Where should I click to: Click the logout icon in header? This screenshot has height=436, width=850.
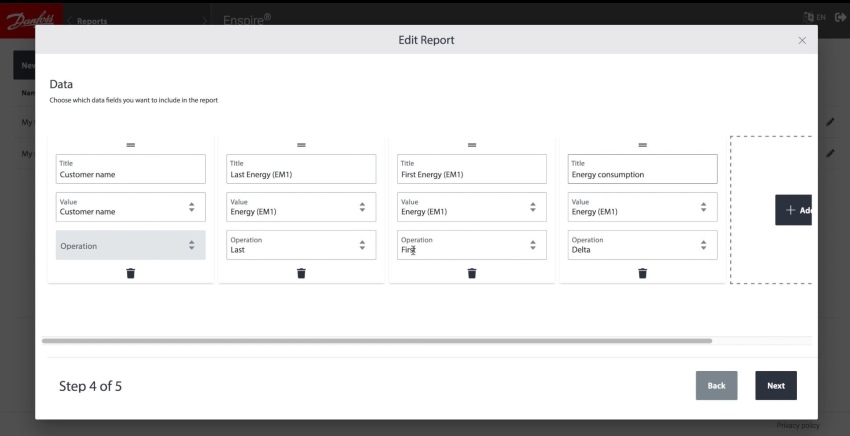click(840, 17)
